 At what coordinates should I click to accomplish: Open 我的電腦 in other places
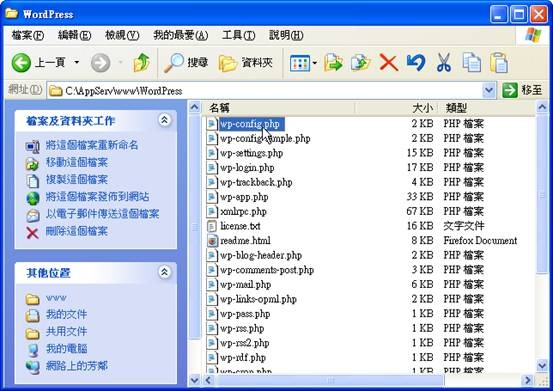tap(66, 349)
